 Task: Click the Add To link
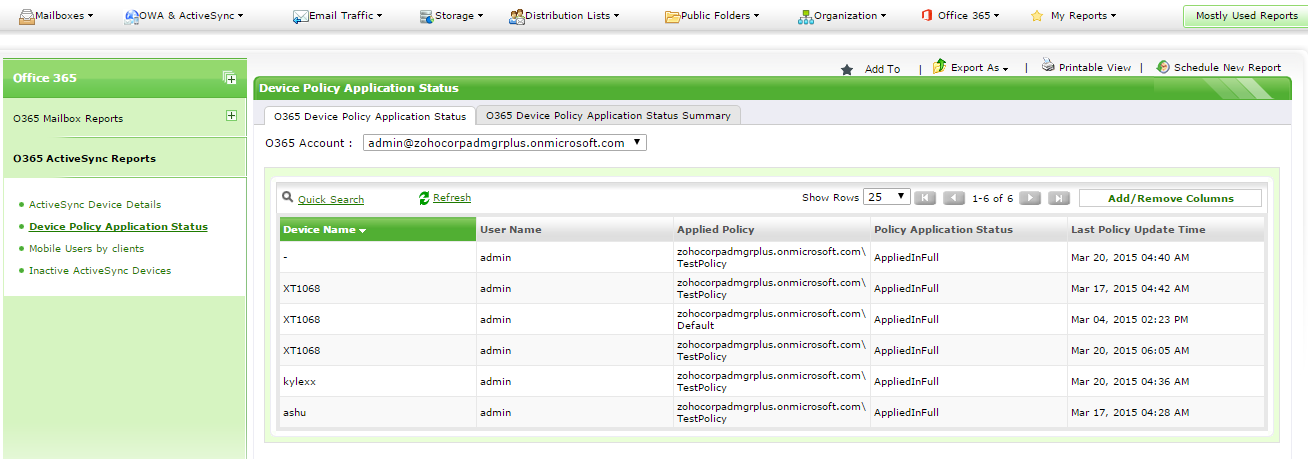882,69
